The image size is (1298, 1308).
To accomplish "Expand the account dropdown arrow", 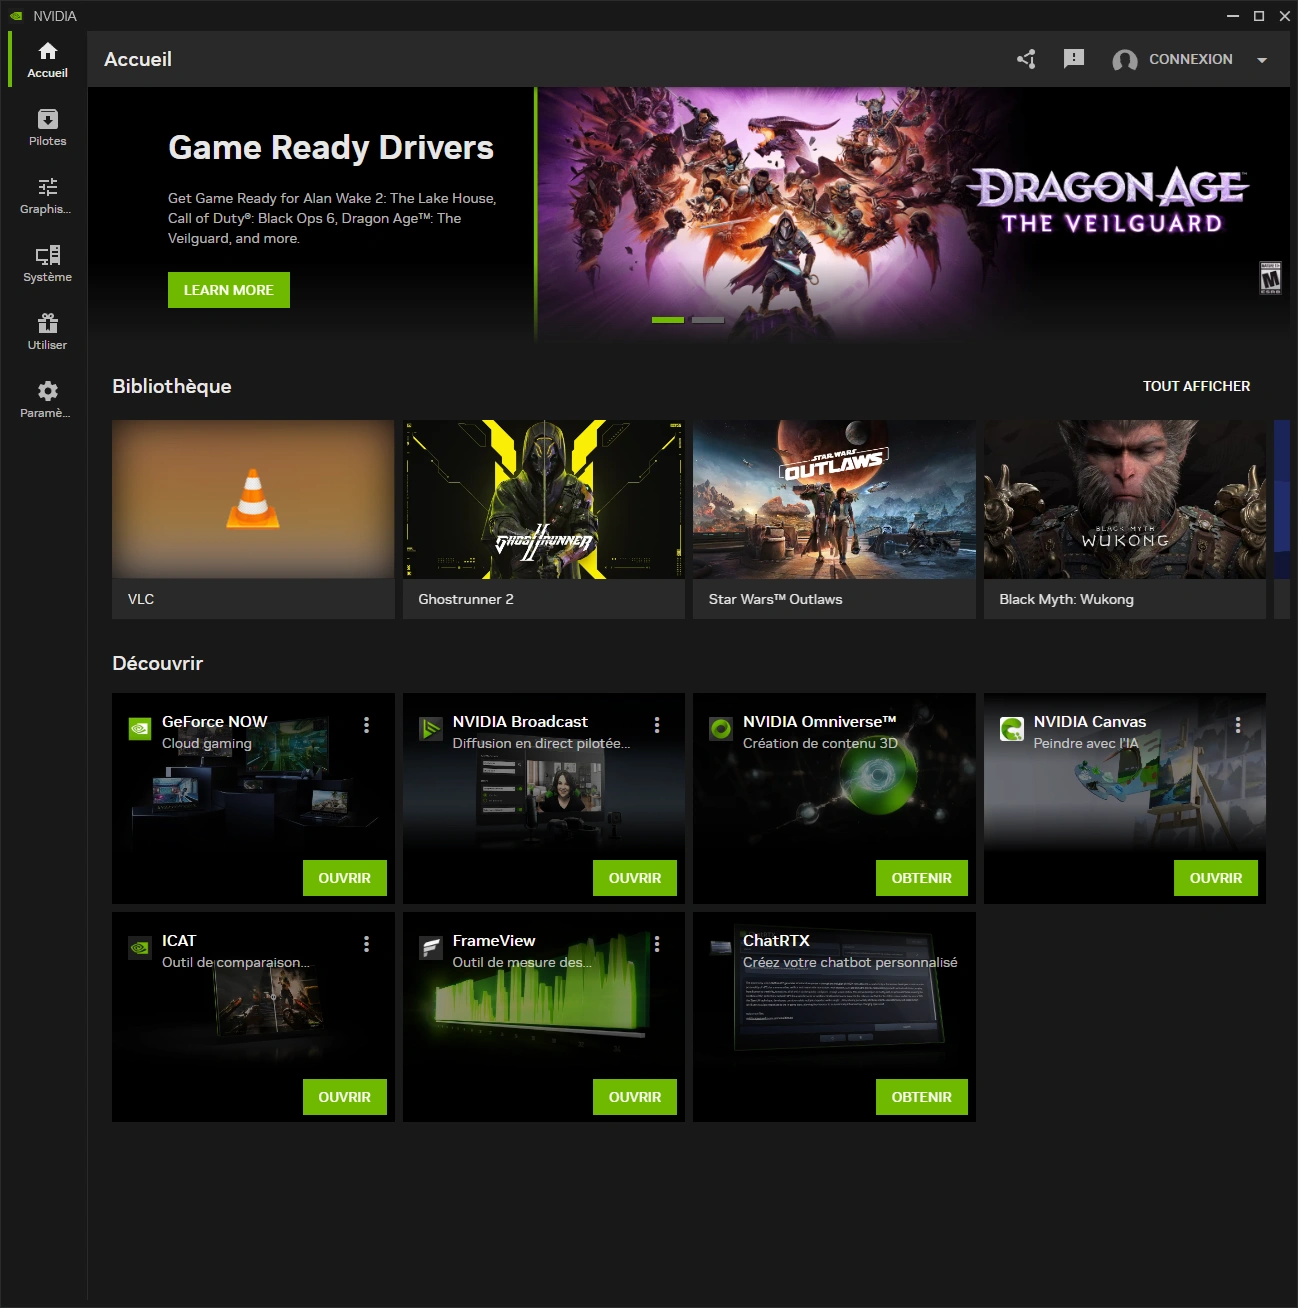I will pos(1262,60).
